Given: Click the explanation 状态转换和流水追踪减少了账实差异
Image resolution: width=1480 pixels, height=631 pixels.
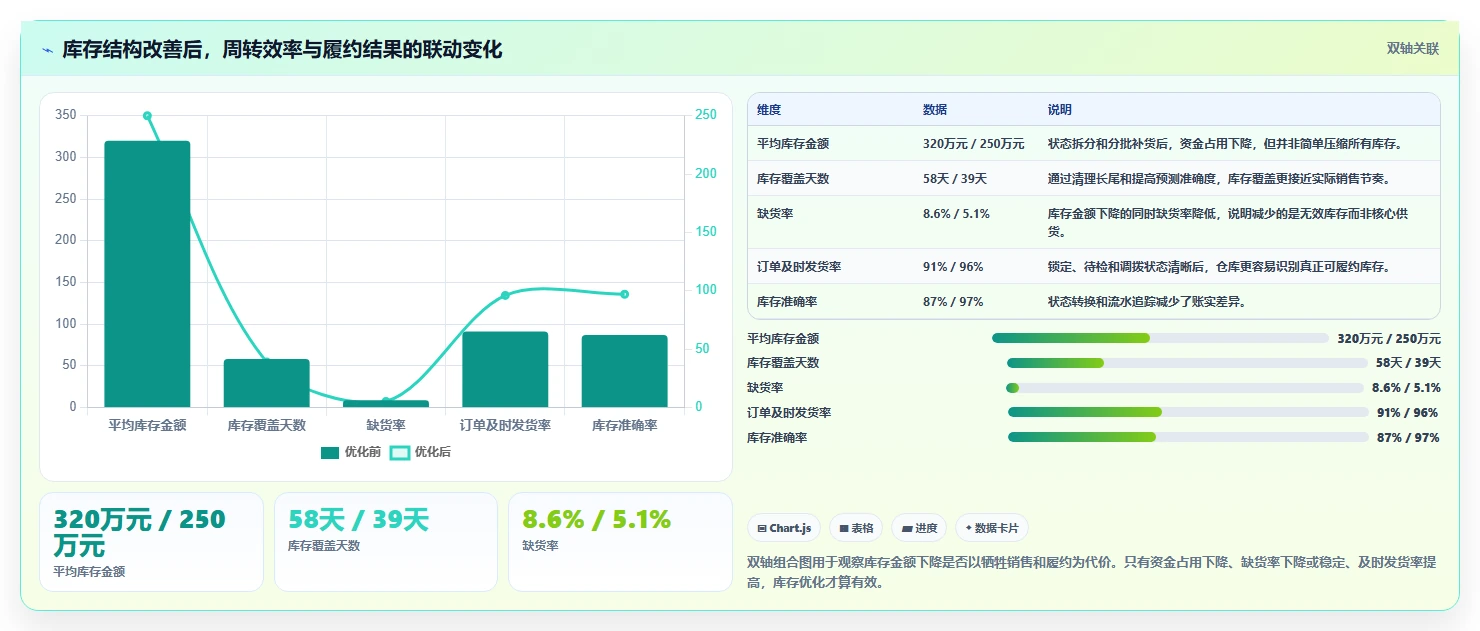Looking at the screenshot, I should tap(1147, 301).
